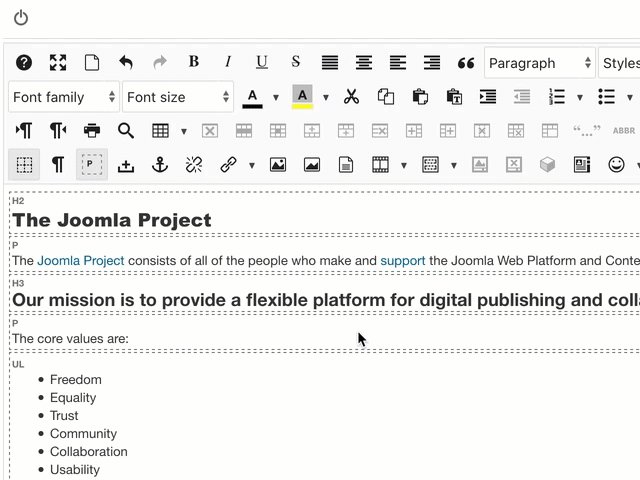Paste clipboard content

[420, 97]
